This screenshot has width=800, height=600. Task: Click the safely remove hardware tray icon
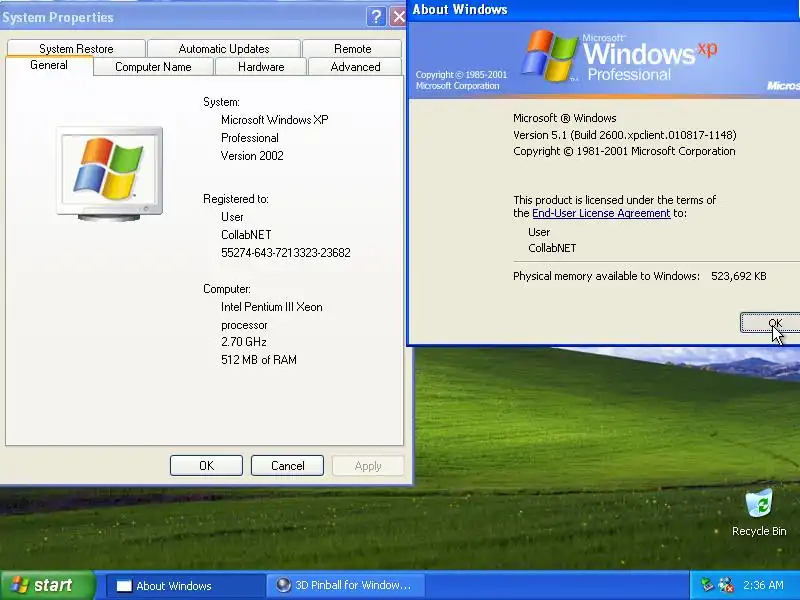[x=707, y=585]
